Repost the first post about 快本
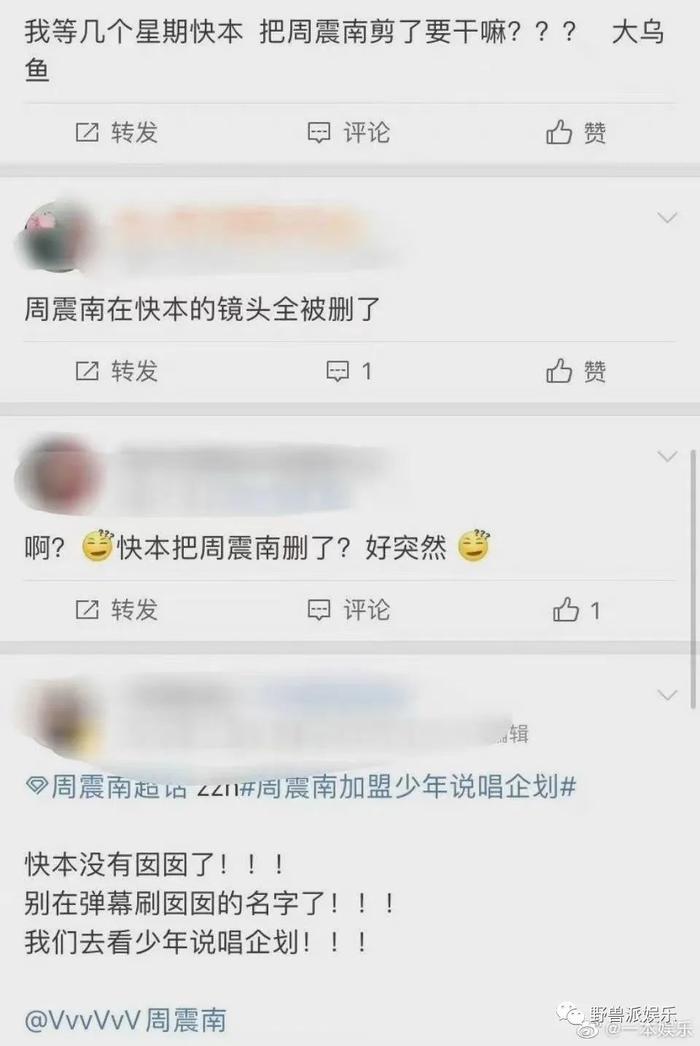This screenshot has height=1046, width=700. [x=116, y=132]
